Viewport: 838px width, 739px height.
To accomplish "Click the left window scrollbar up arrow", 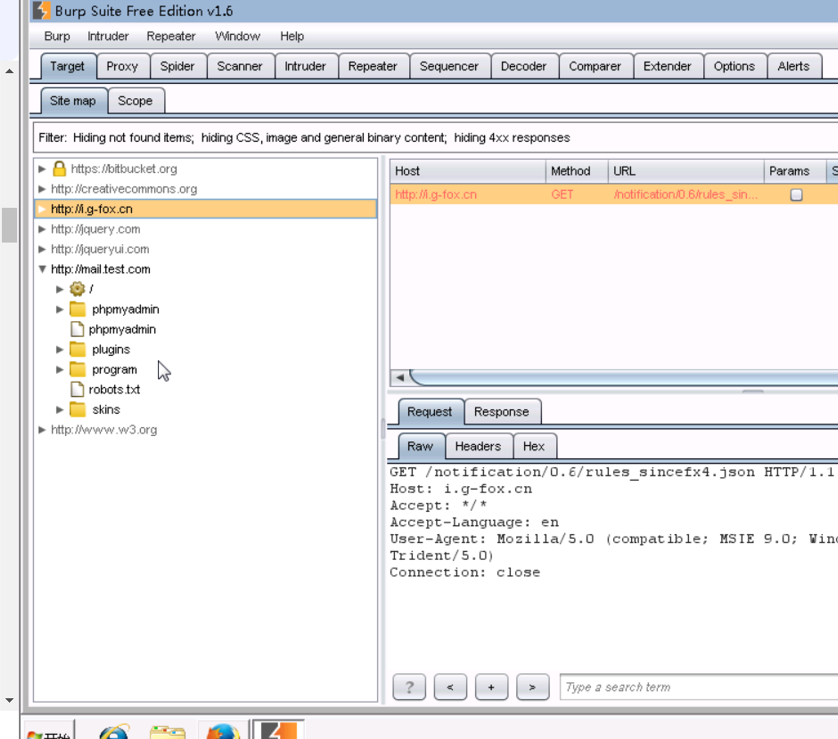I will (x=9, y=71).
